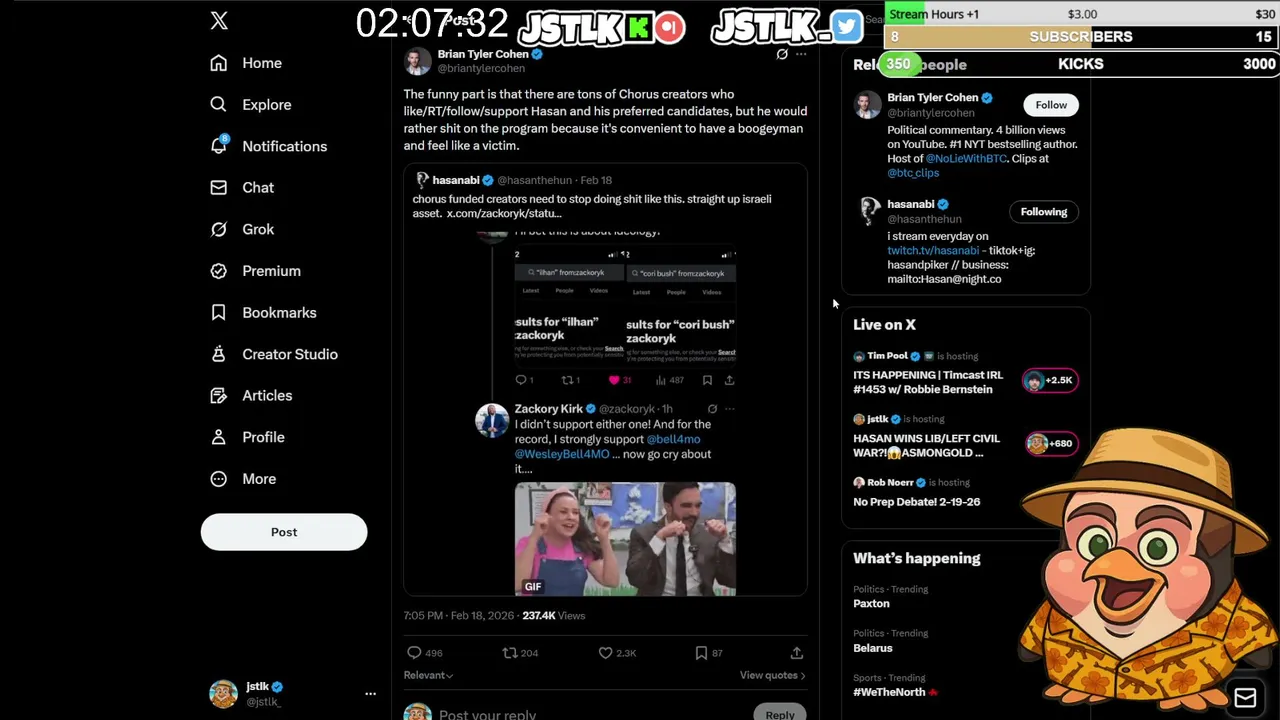Repost the main post

tap(509, 653)
